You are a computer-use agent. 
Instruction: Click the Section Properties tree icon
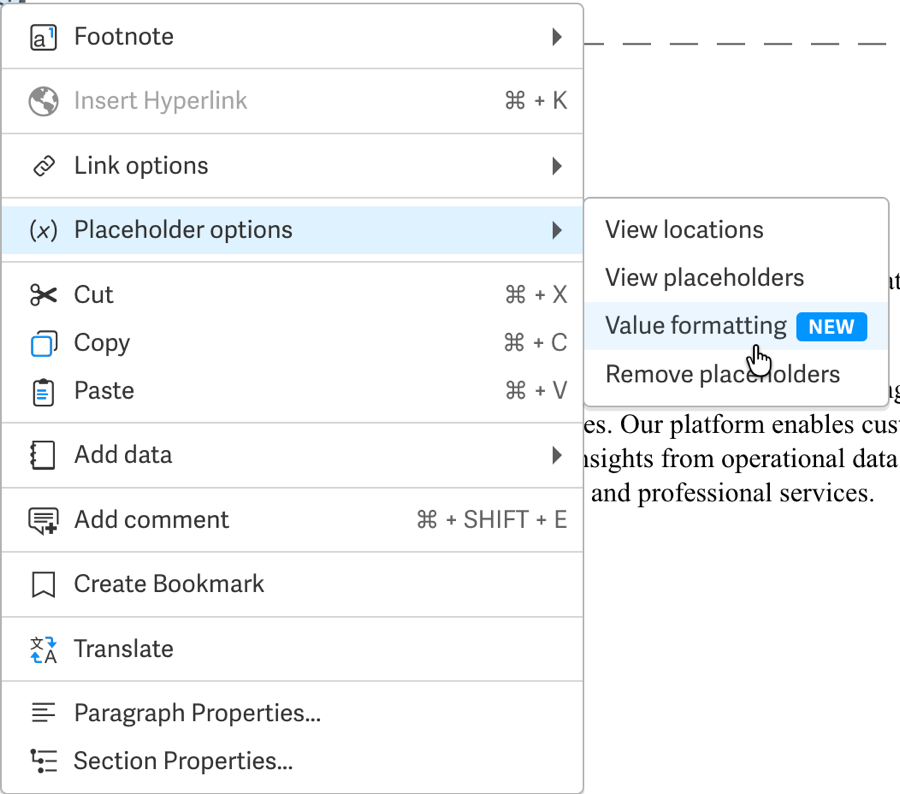tap(44, 761)
